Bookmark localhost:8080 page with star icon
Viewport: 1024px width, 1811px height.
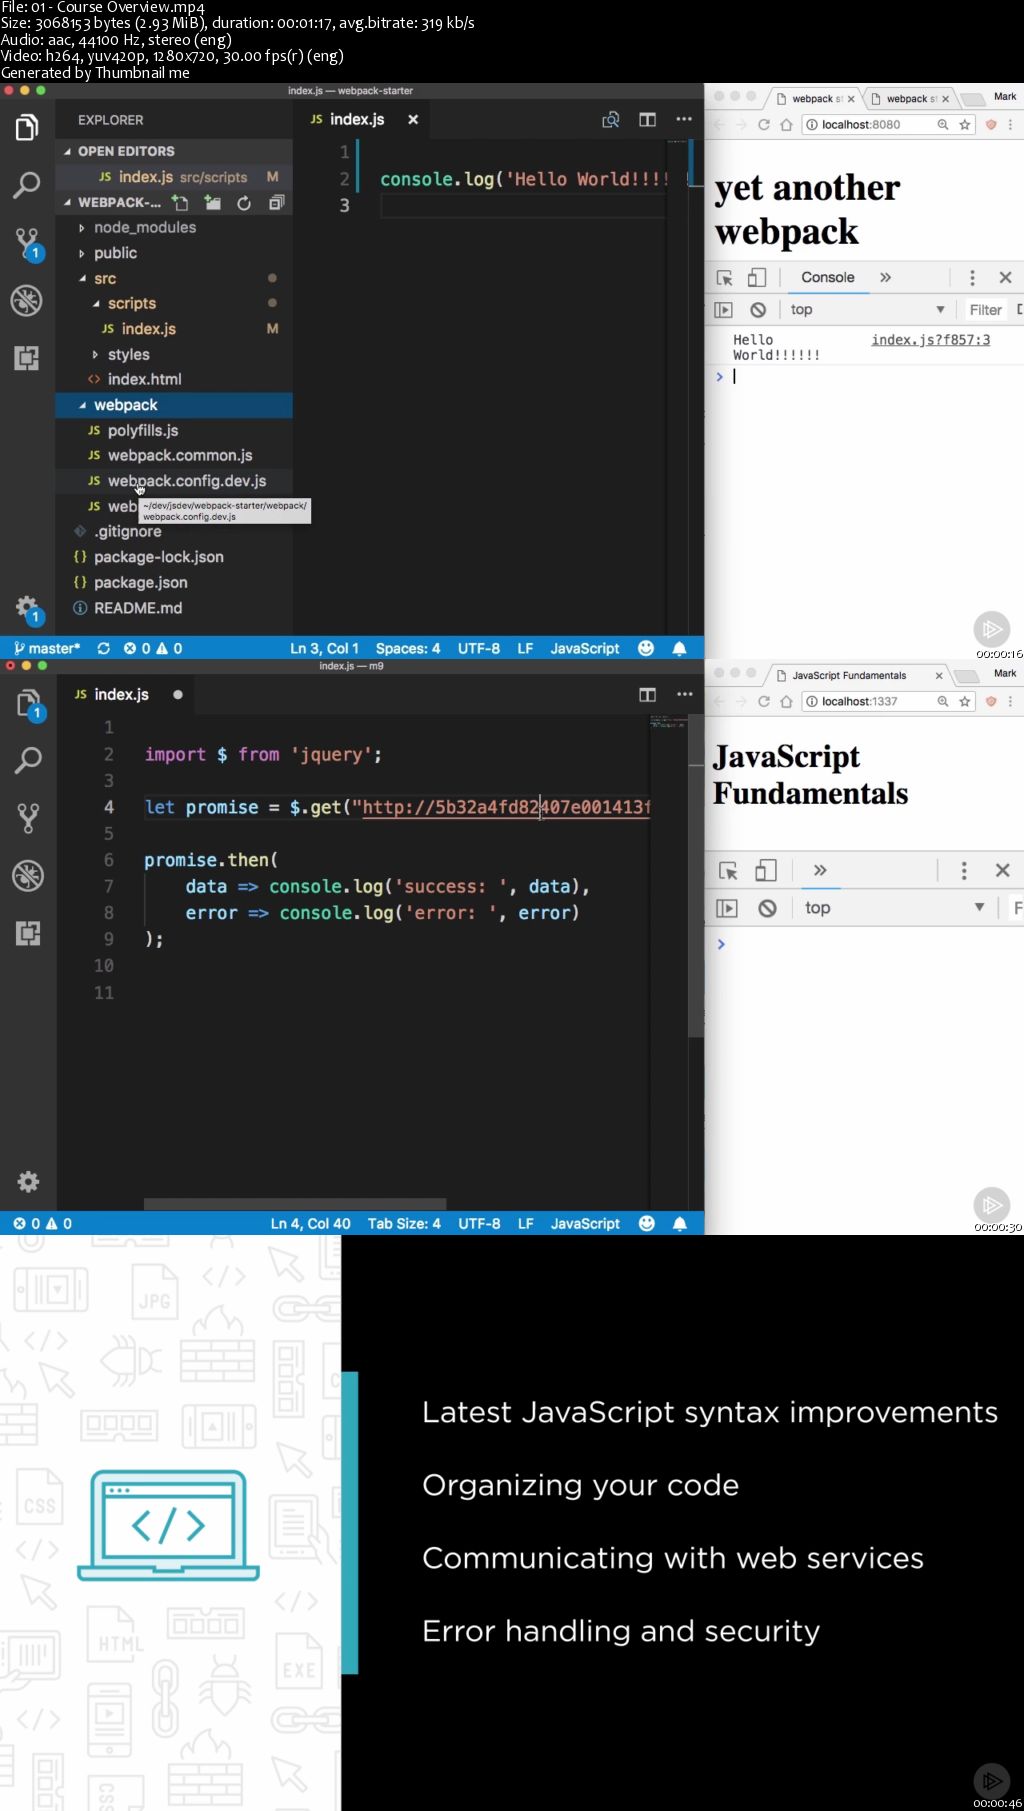click(965, 125)
